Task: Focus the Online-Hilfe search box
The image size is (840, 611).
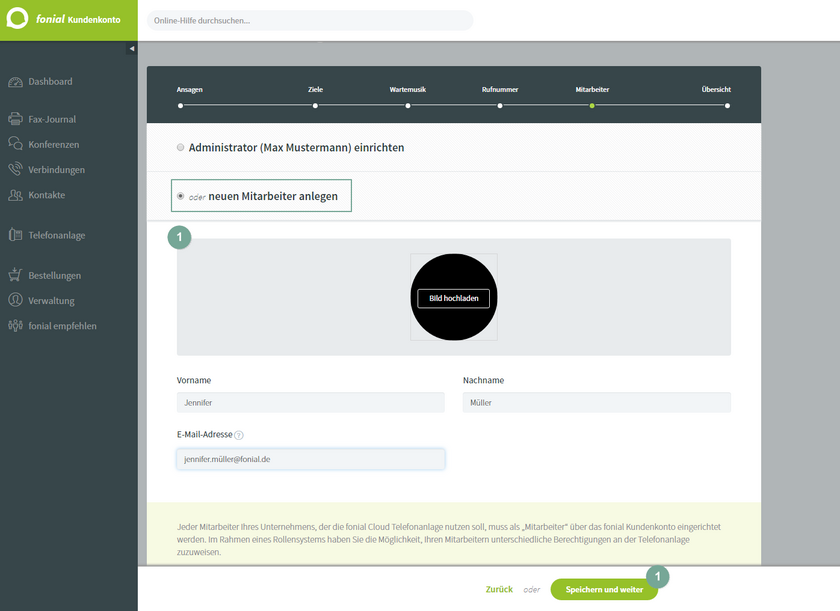Action: tap(310, 20)
